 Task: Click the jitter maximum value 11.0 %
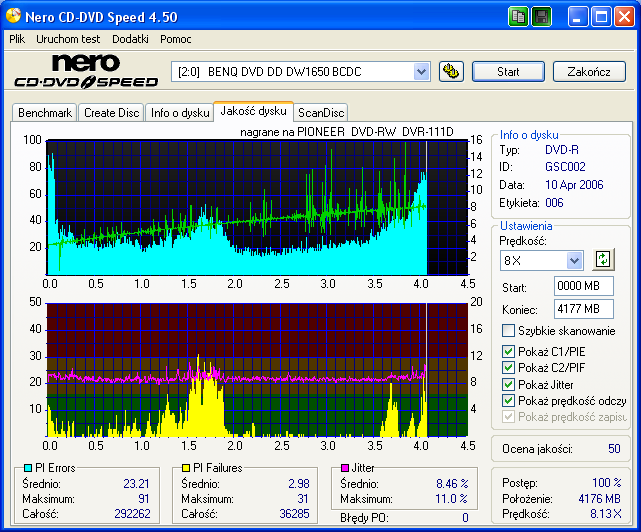coord(451,499)
